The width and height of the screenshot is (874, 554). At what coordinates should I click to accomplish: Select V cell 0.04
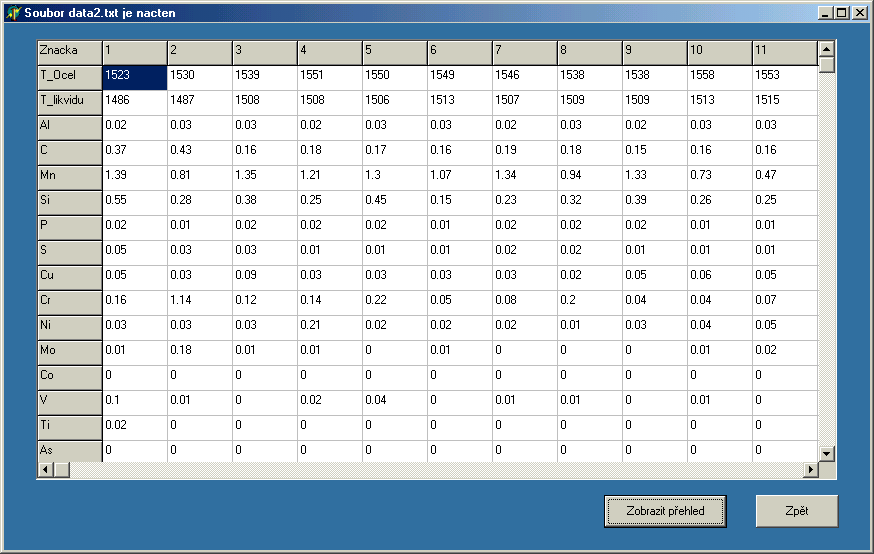point(395,404)
